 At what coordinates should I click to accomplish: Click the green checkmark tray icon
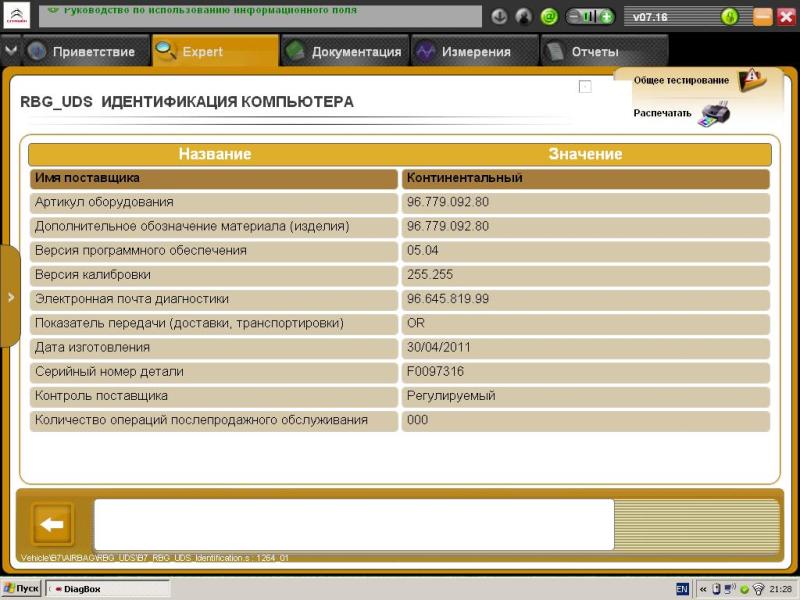(x=744, y=590)
